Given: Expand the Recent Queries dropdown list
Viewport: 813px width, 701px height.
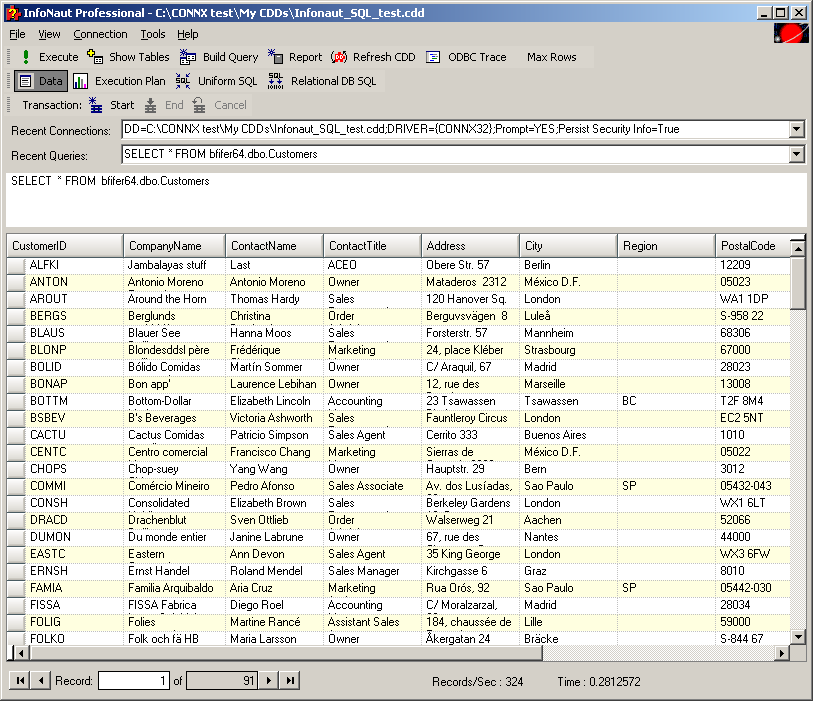Looking at the screenshot, I should pos(796,154).
